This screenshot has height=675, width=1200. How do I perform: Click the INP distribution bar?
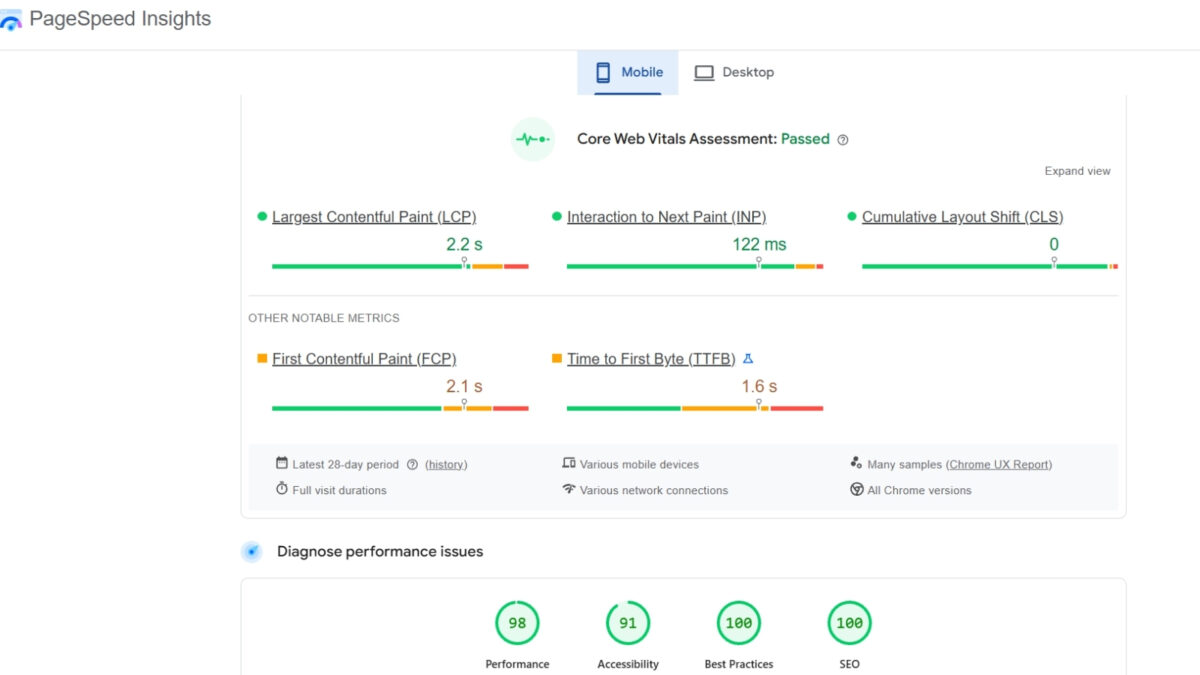click(695, 266)
